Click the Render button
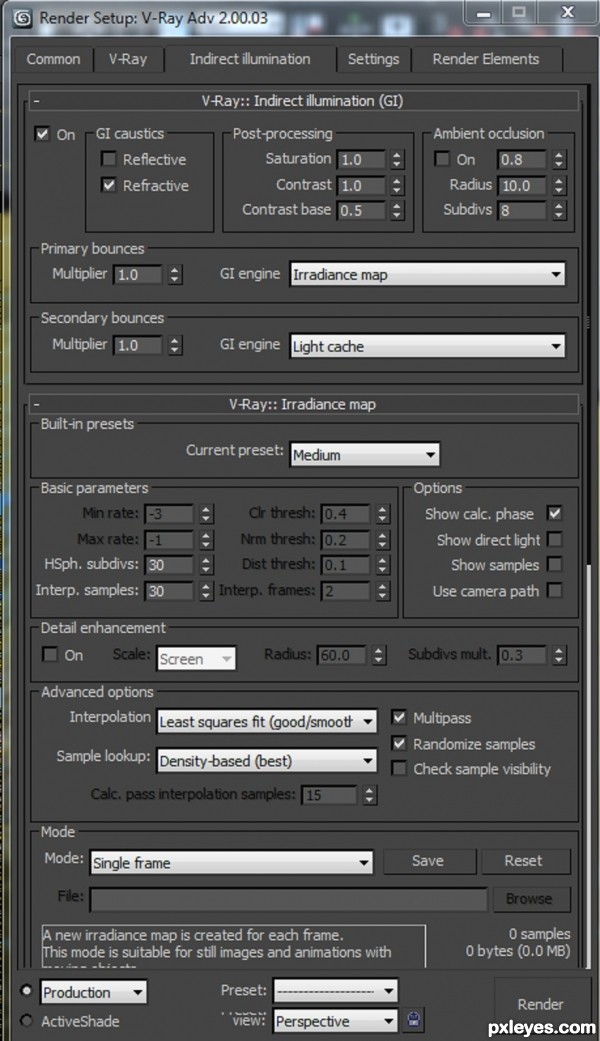 pos(540,1004)
